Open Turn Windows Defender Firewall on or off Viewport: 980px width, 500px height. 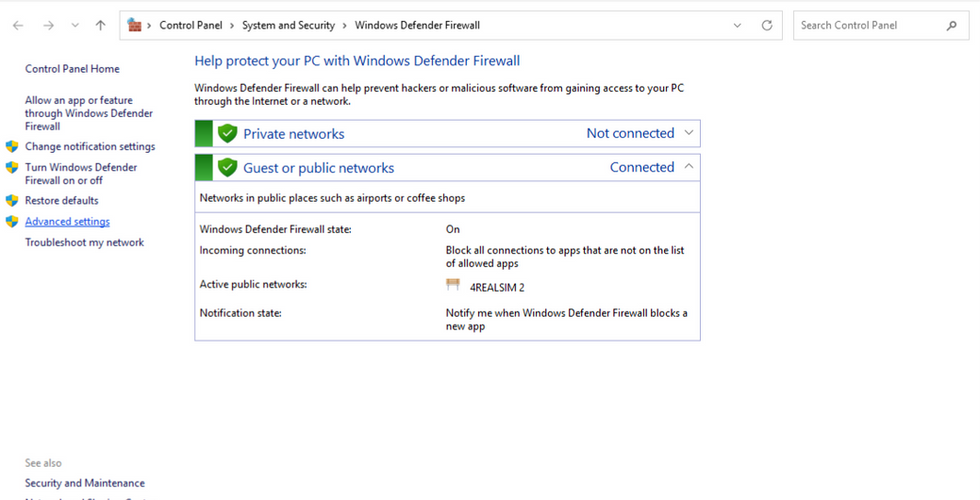(81, 174)
